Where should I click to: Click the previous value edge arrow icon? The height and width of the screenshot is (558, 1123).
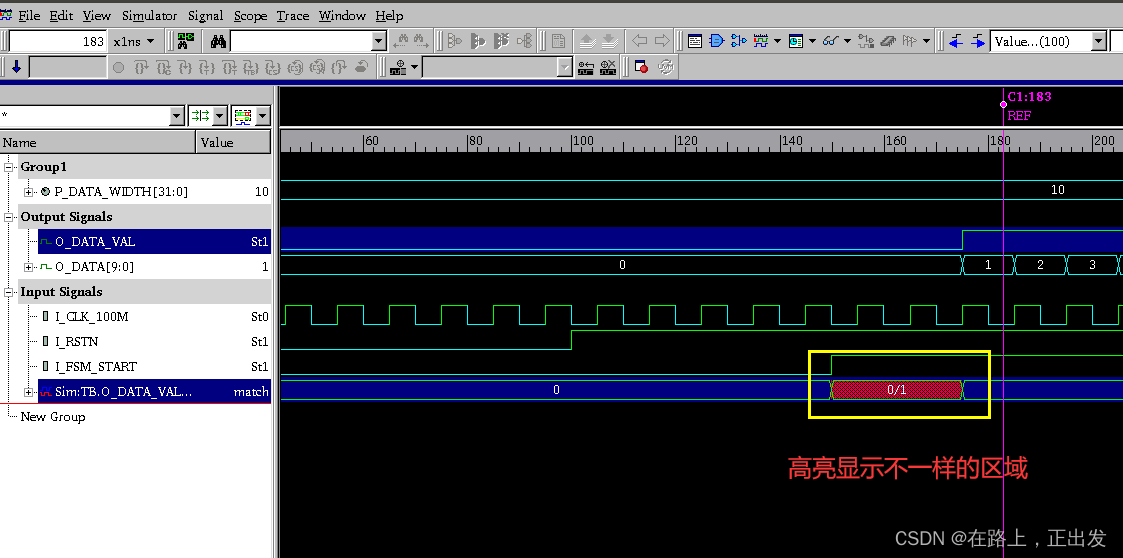[x=955, y=41]
